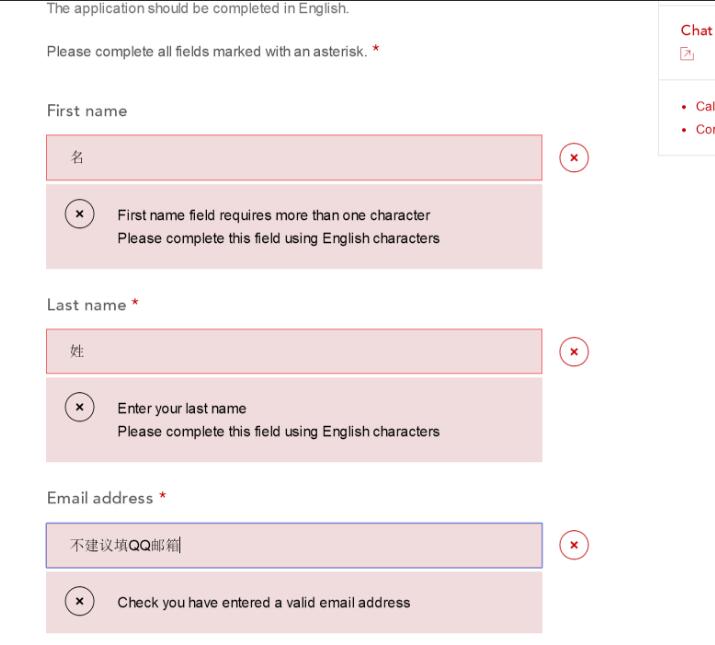
Task: Click the error icon in the Email address message
Action: pyautogui.click(x=80, y=602)
